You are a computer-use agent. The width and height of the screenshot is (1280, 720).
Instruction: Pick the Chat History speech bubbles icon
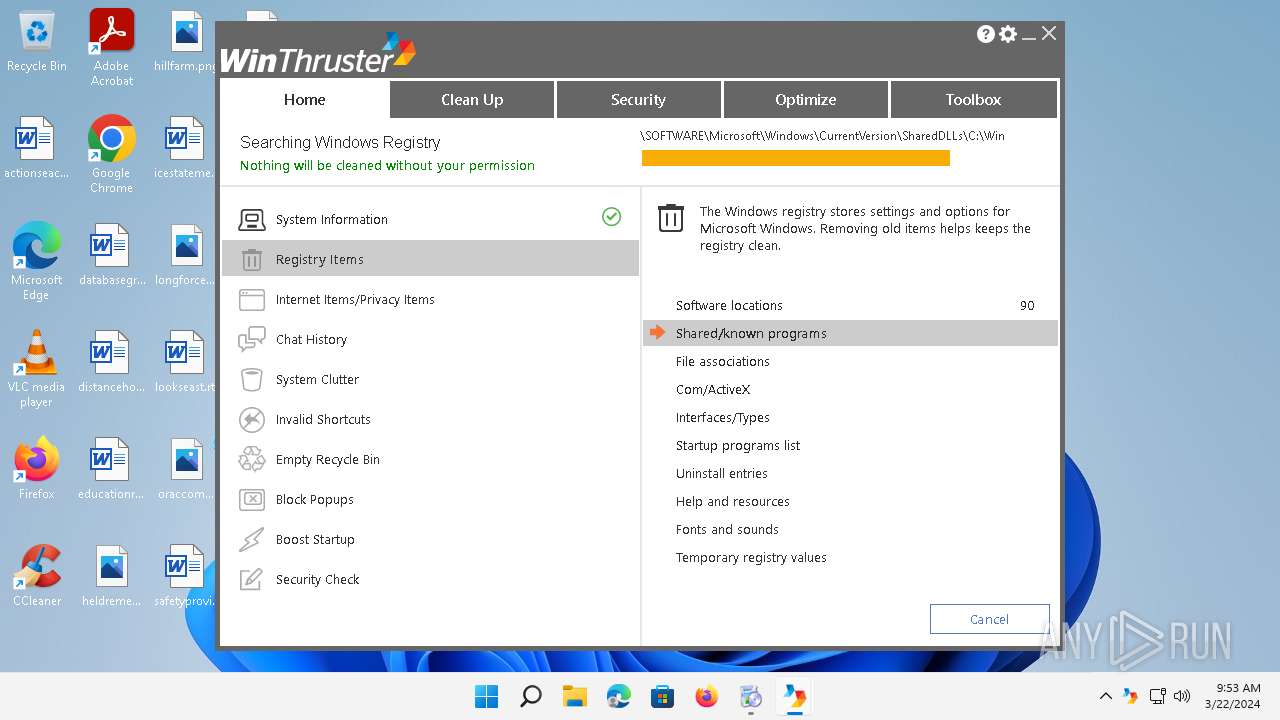[x=252, y=340]
